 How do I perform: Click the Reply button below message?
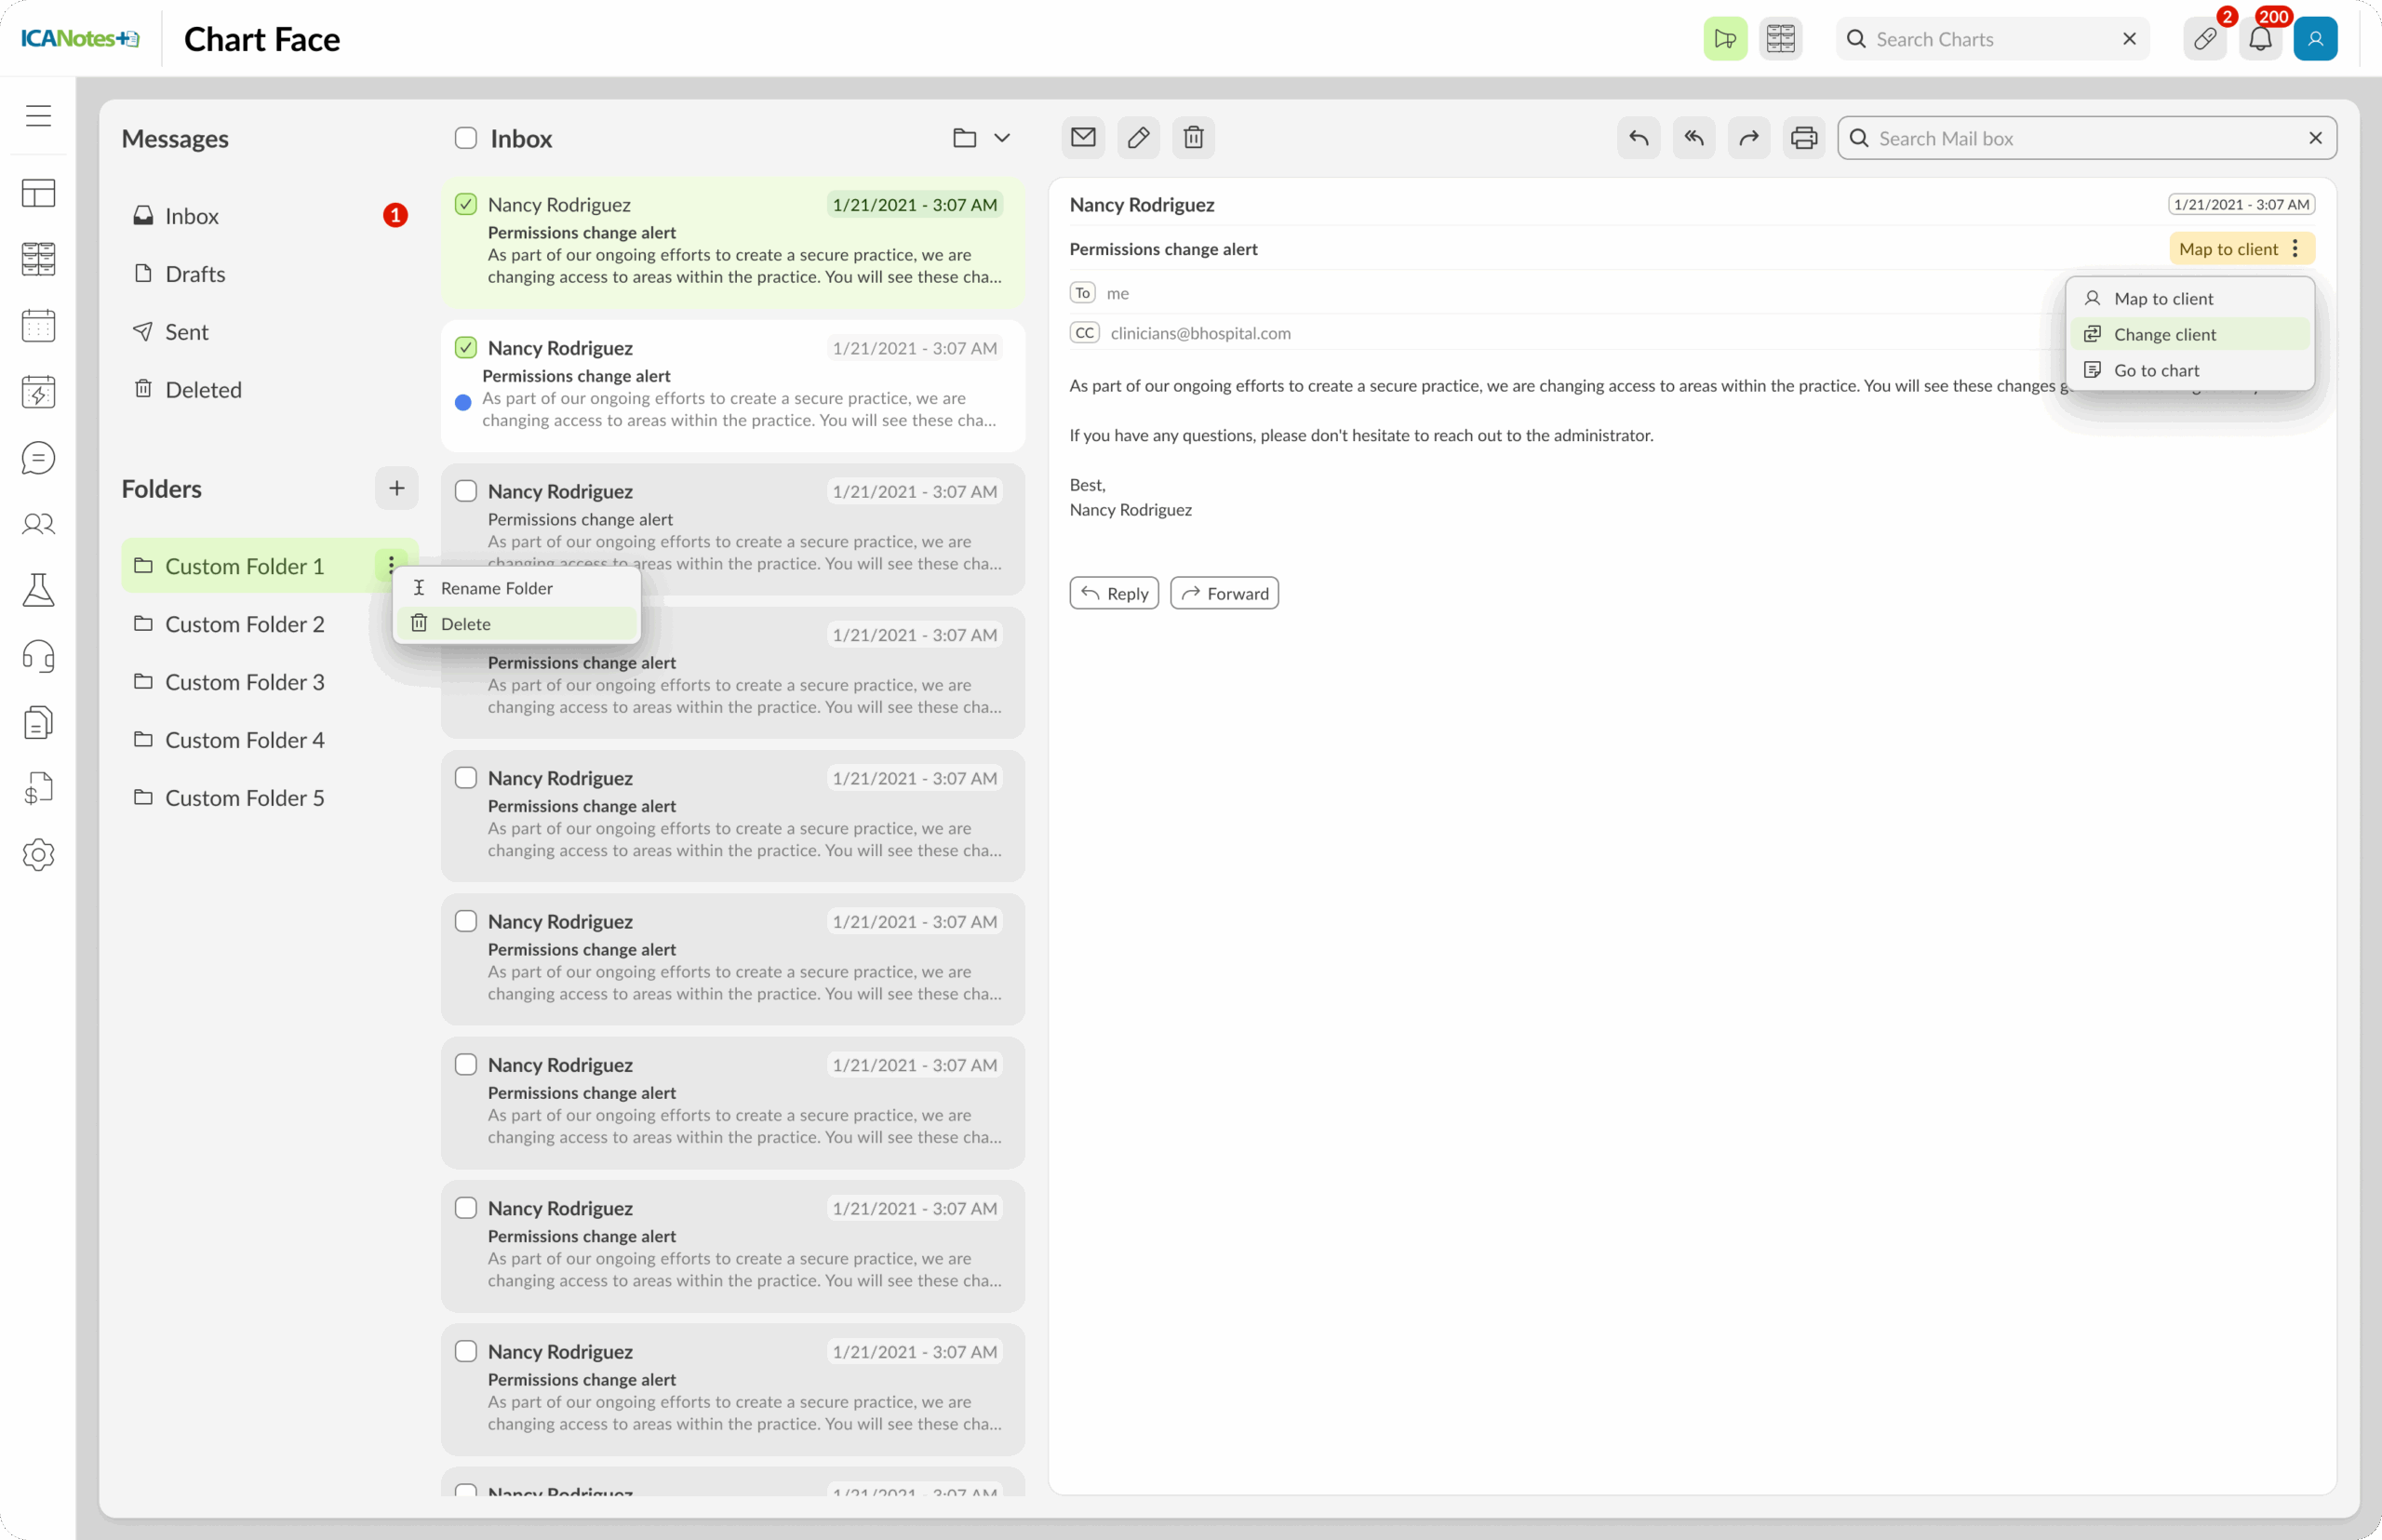click(1114, 594)
